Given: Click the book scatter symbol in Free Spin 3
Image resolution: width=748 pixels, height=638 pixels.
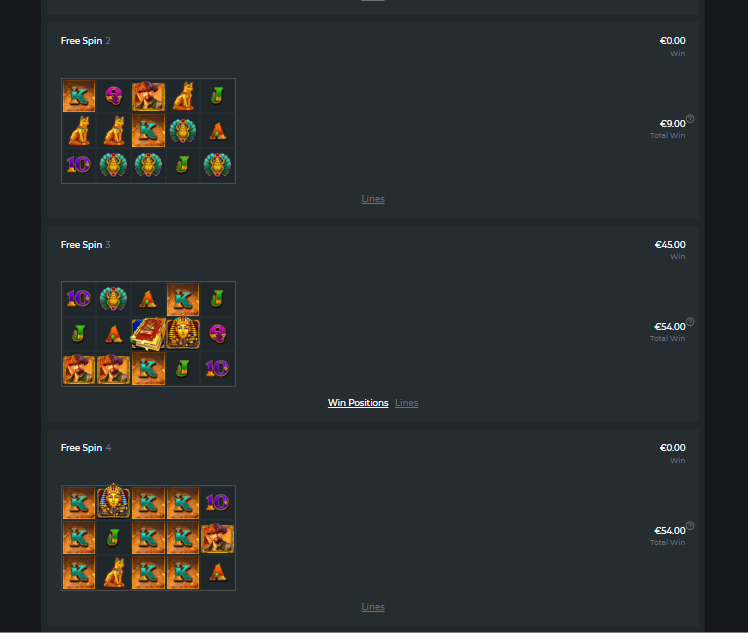Looking at the screenshot, I should (x=148, y=334).
